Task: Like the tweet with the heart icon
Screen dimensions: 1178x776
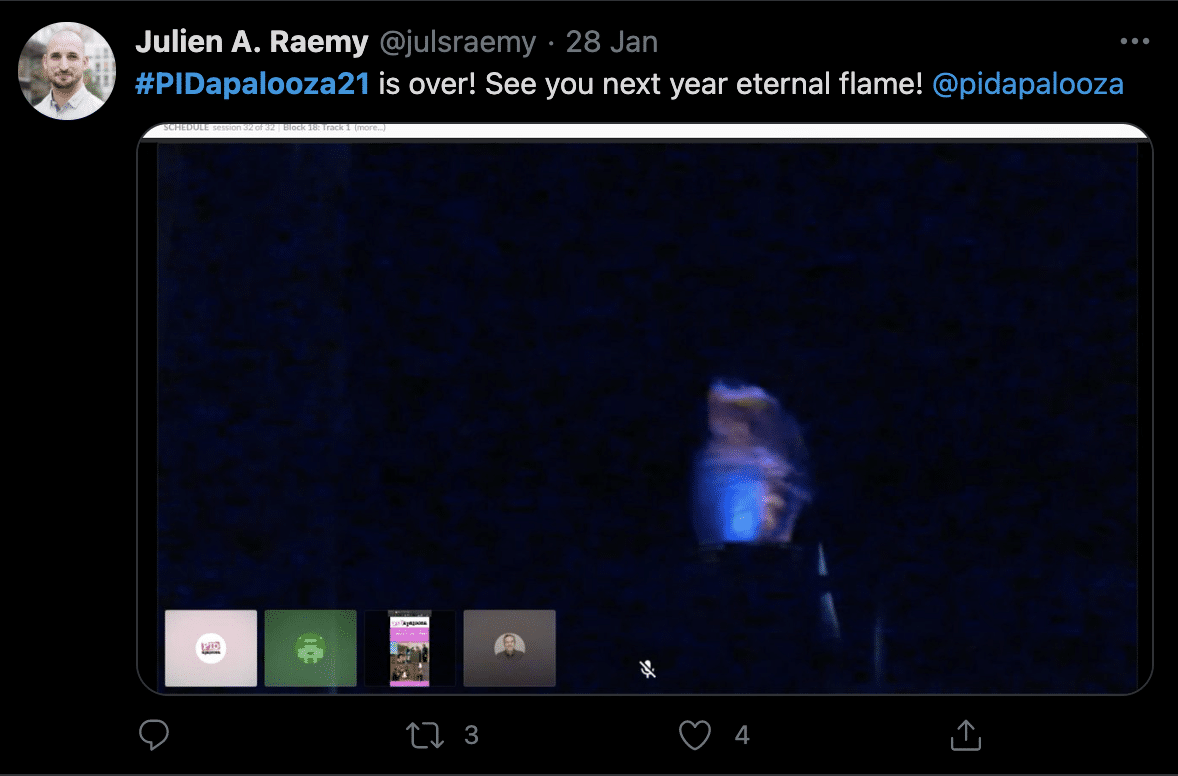Action: 695,735
